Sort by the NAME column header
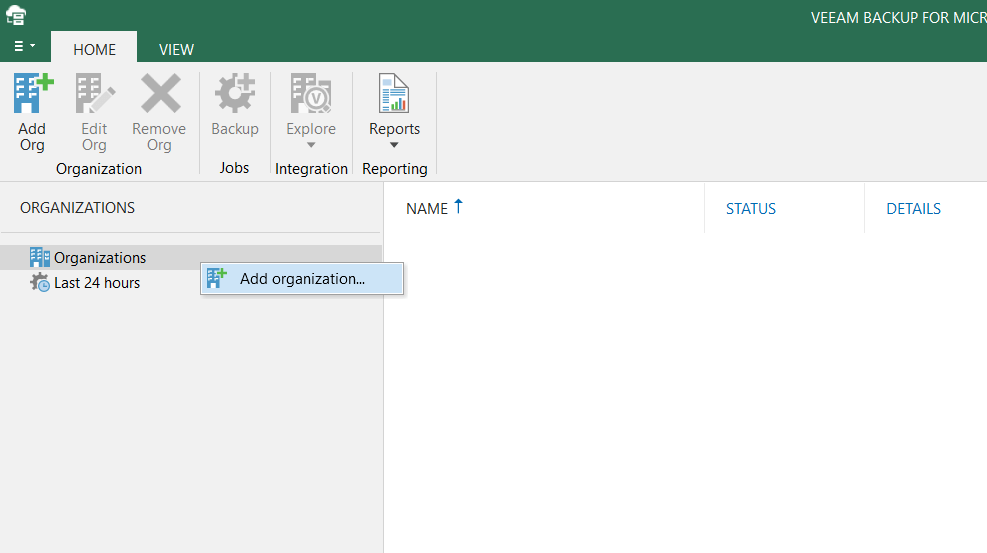The height and width of the screenshot is (553, 987). point(427,209)
